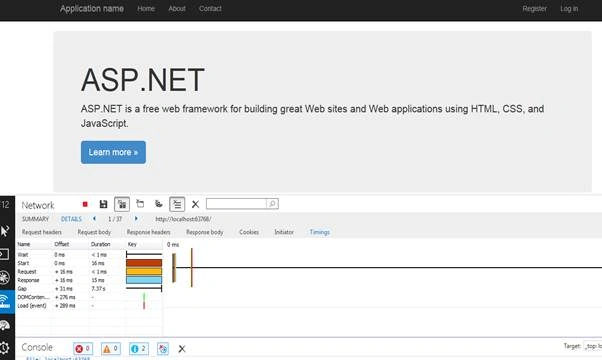
Task: Click the light blue Response key swatch
Action: pos(144,280)
